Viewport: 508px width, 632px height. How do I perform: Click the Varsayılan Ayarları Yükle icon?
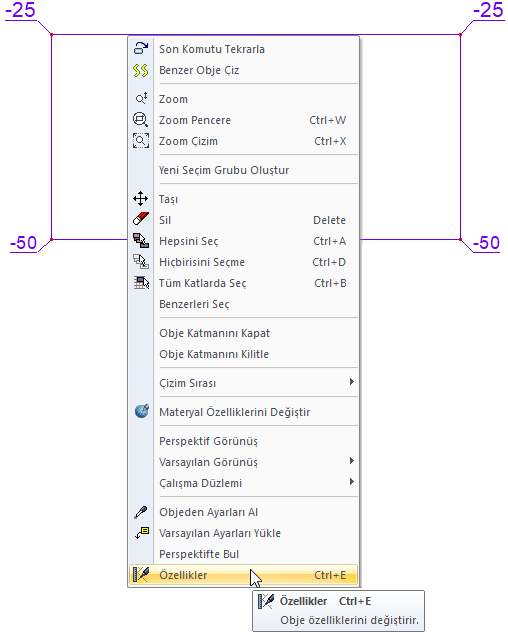[142, 533]
